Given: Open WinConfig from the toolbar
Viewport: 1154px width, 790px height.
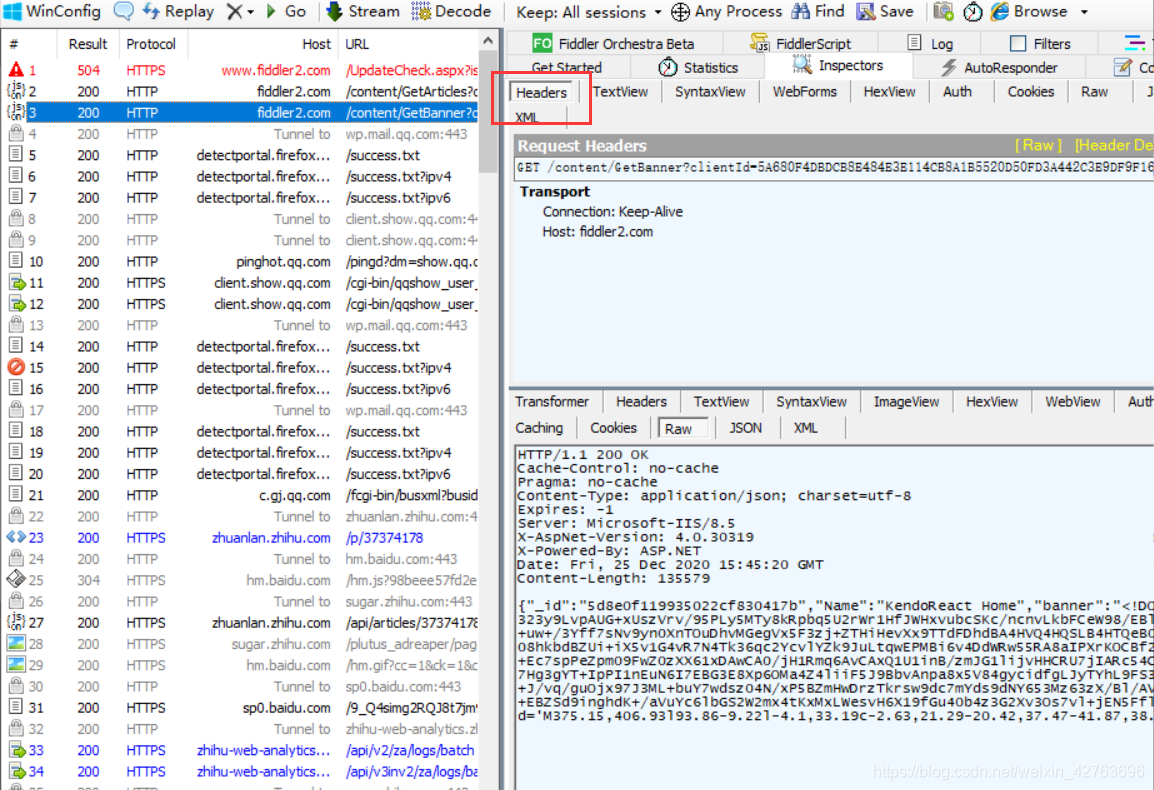Looking at the screenshot, I should pos(52,11).
